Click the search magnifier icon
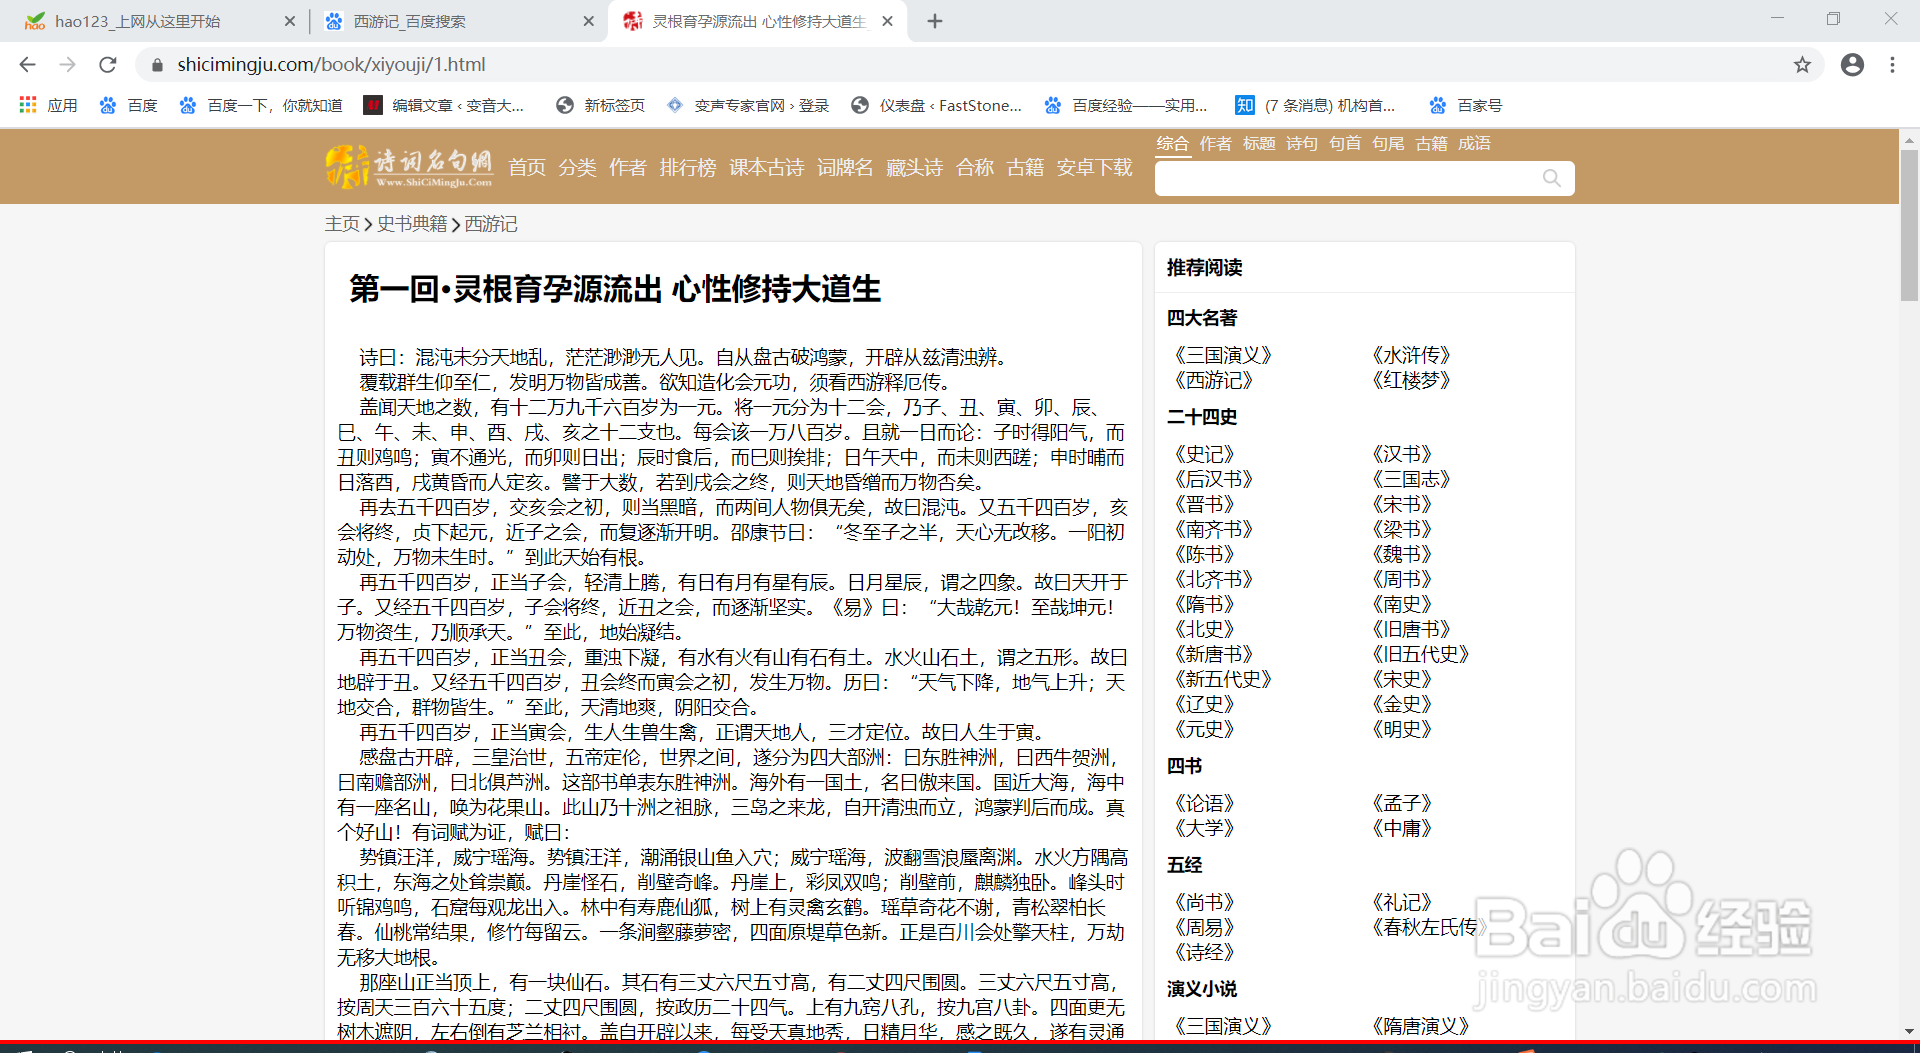 coord(1551,178)
